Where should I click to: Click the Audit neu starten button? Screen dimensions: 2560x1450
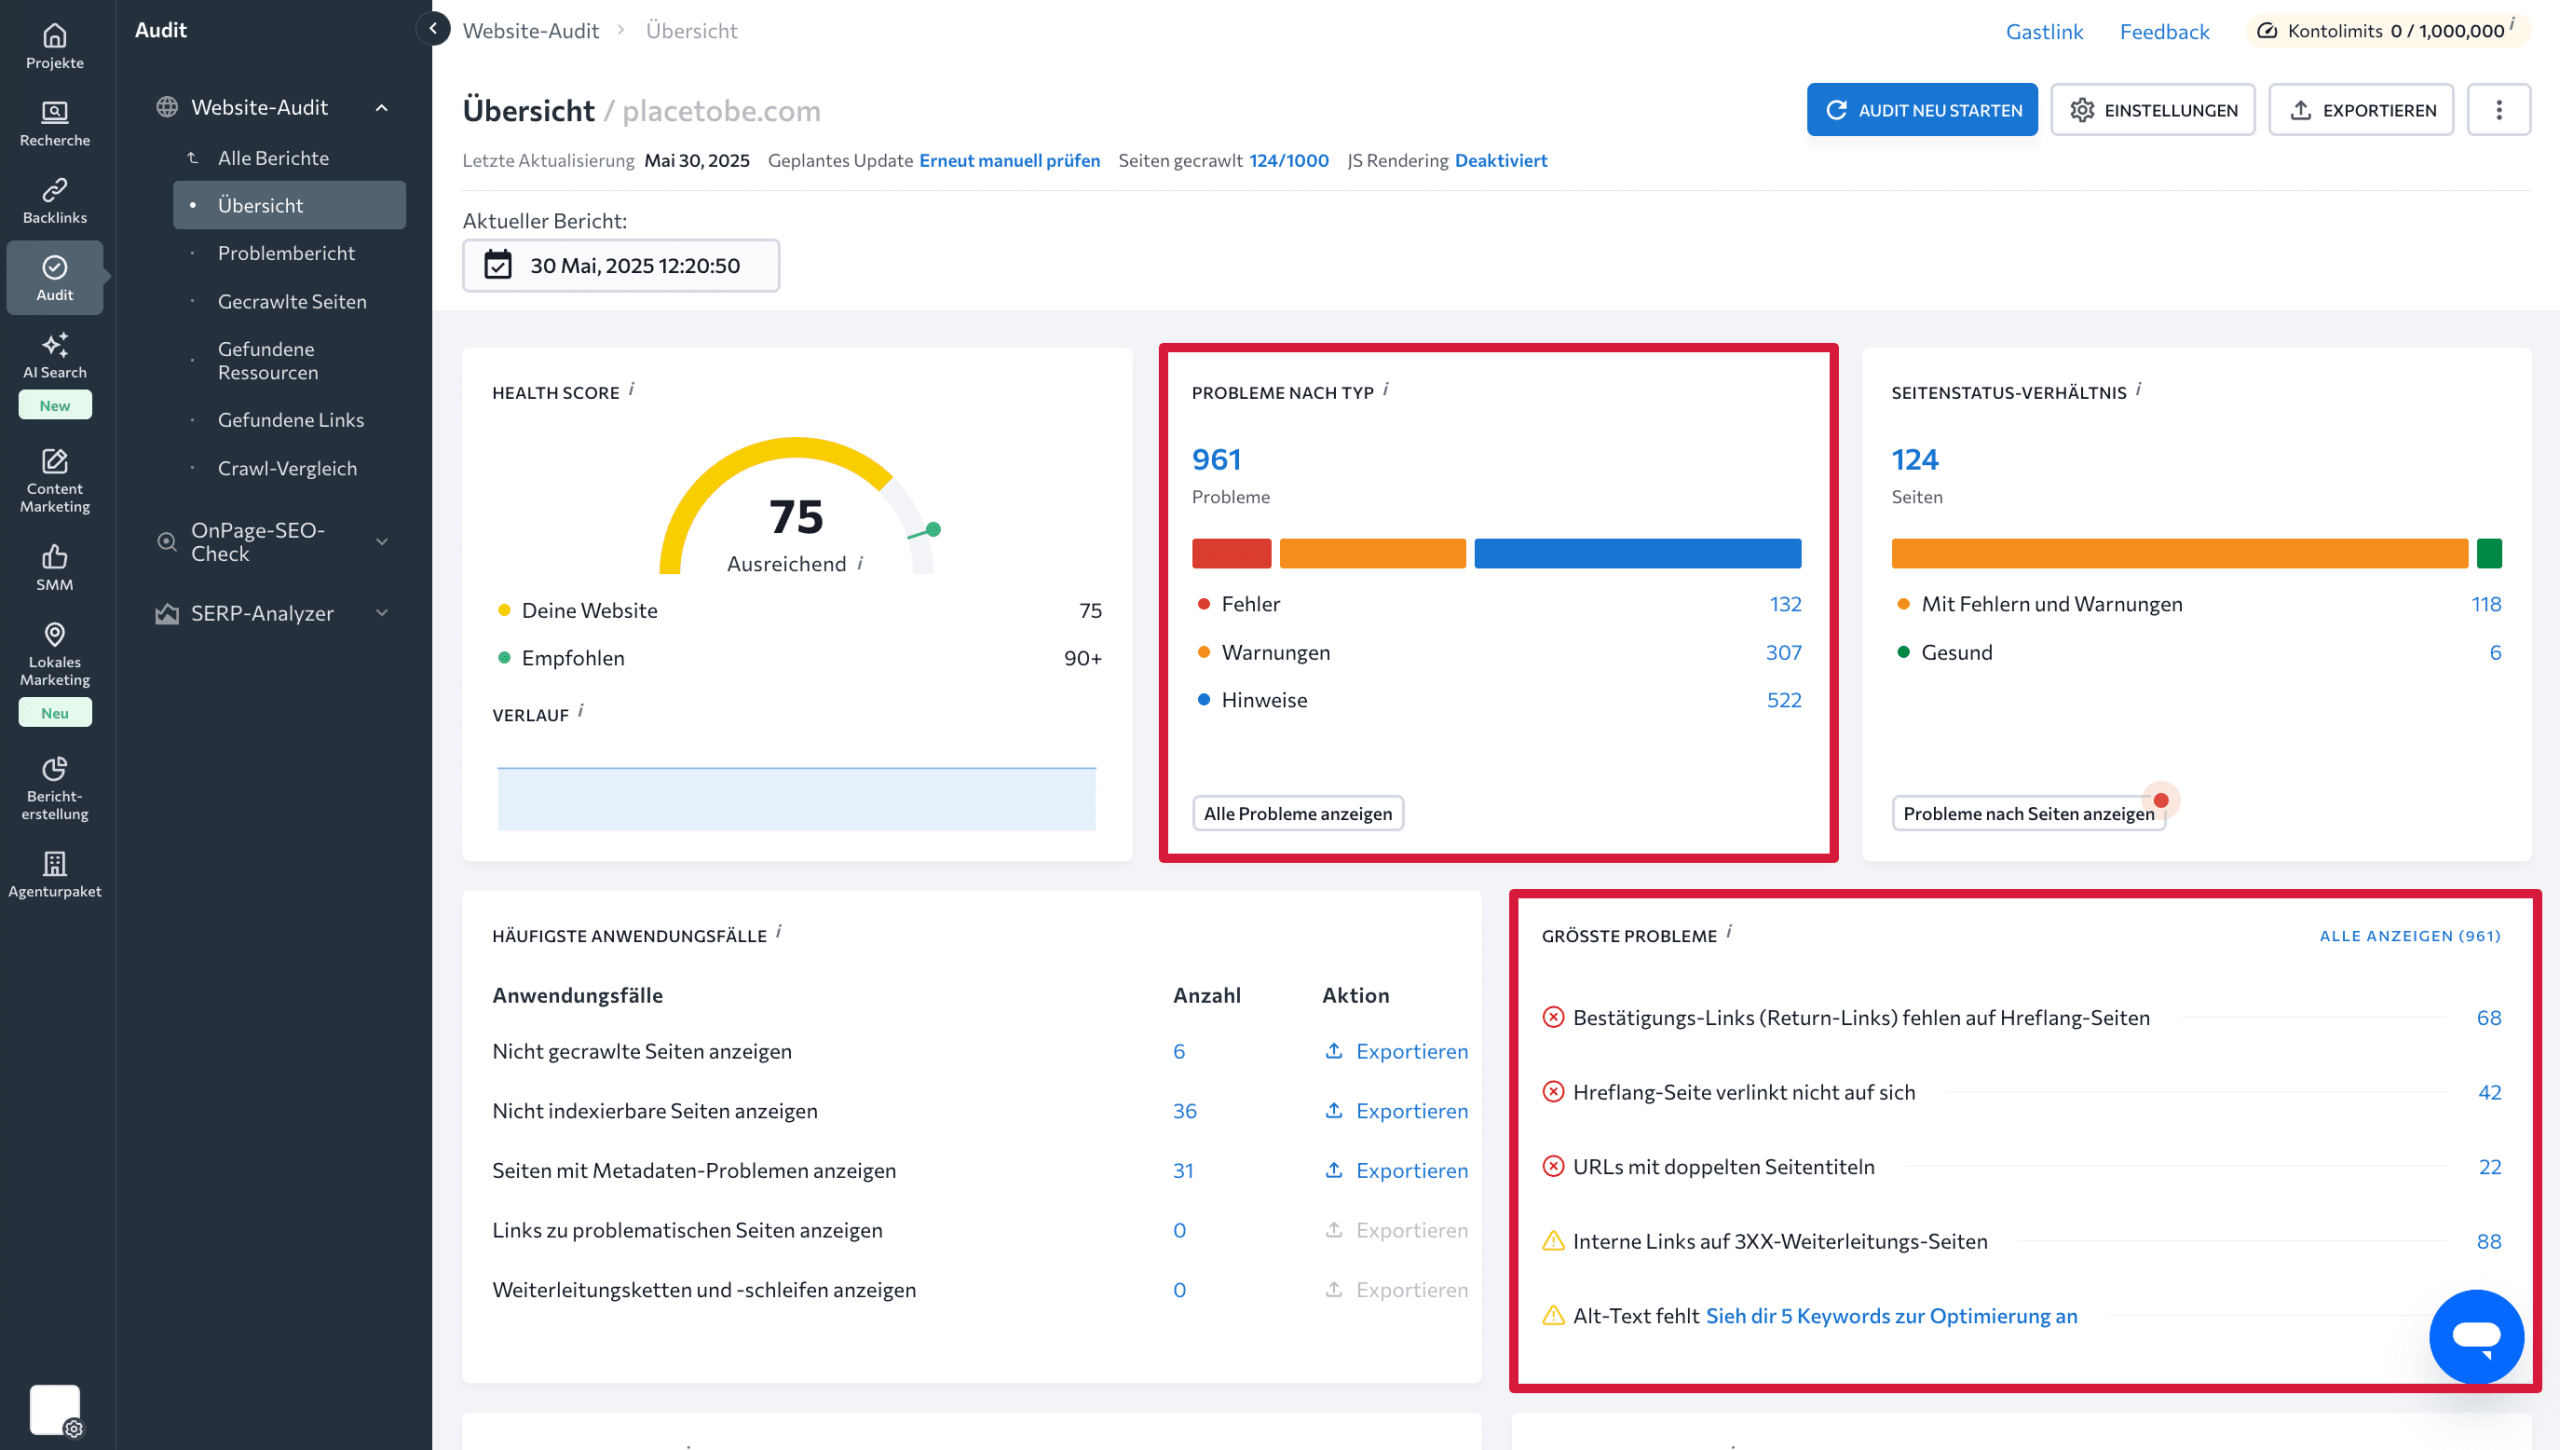[x=1921, y=110]
